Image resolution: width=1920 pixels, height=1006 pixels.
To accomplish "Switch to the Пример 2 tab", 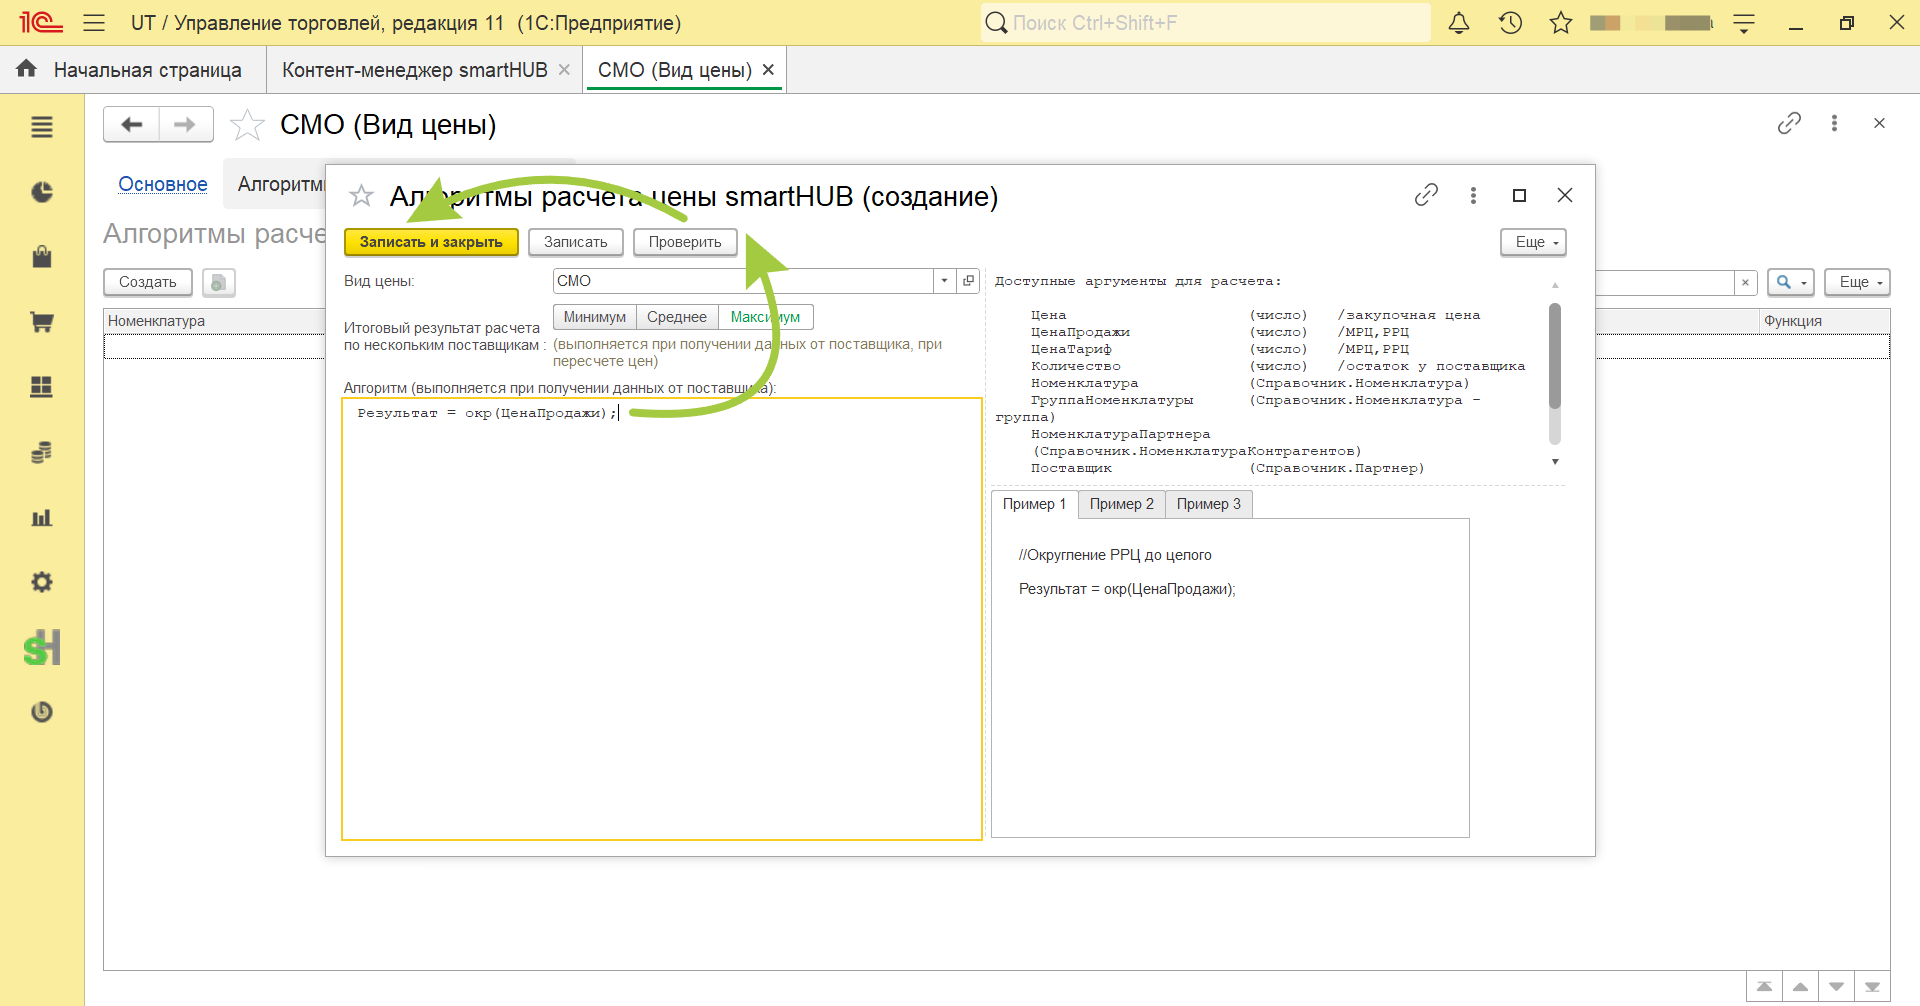I will click(1121, 504).
